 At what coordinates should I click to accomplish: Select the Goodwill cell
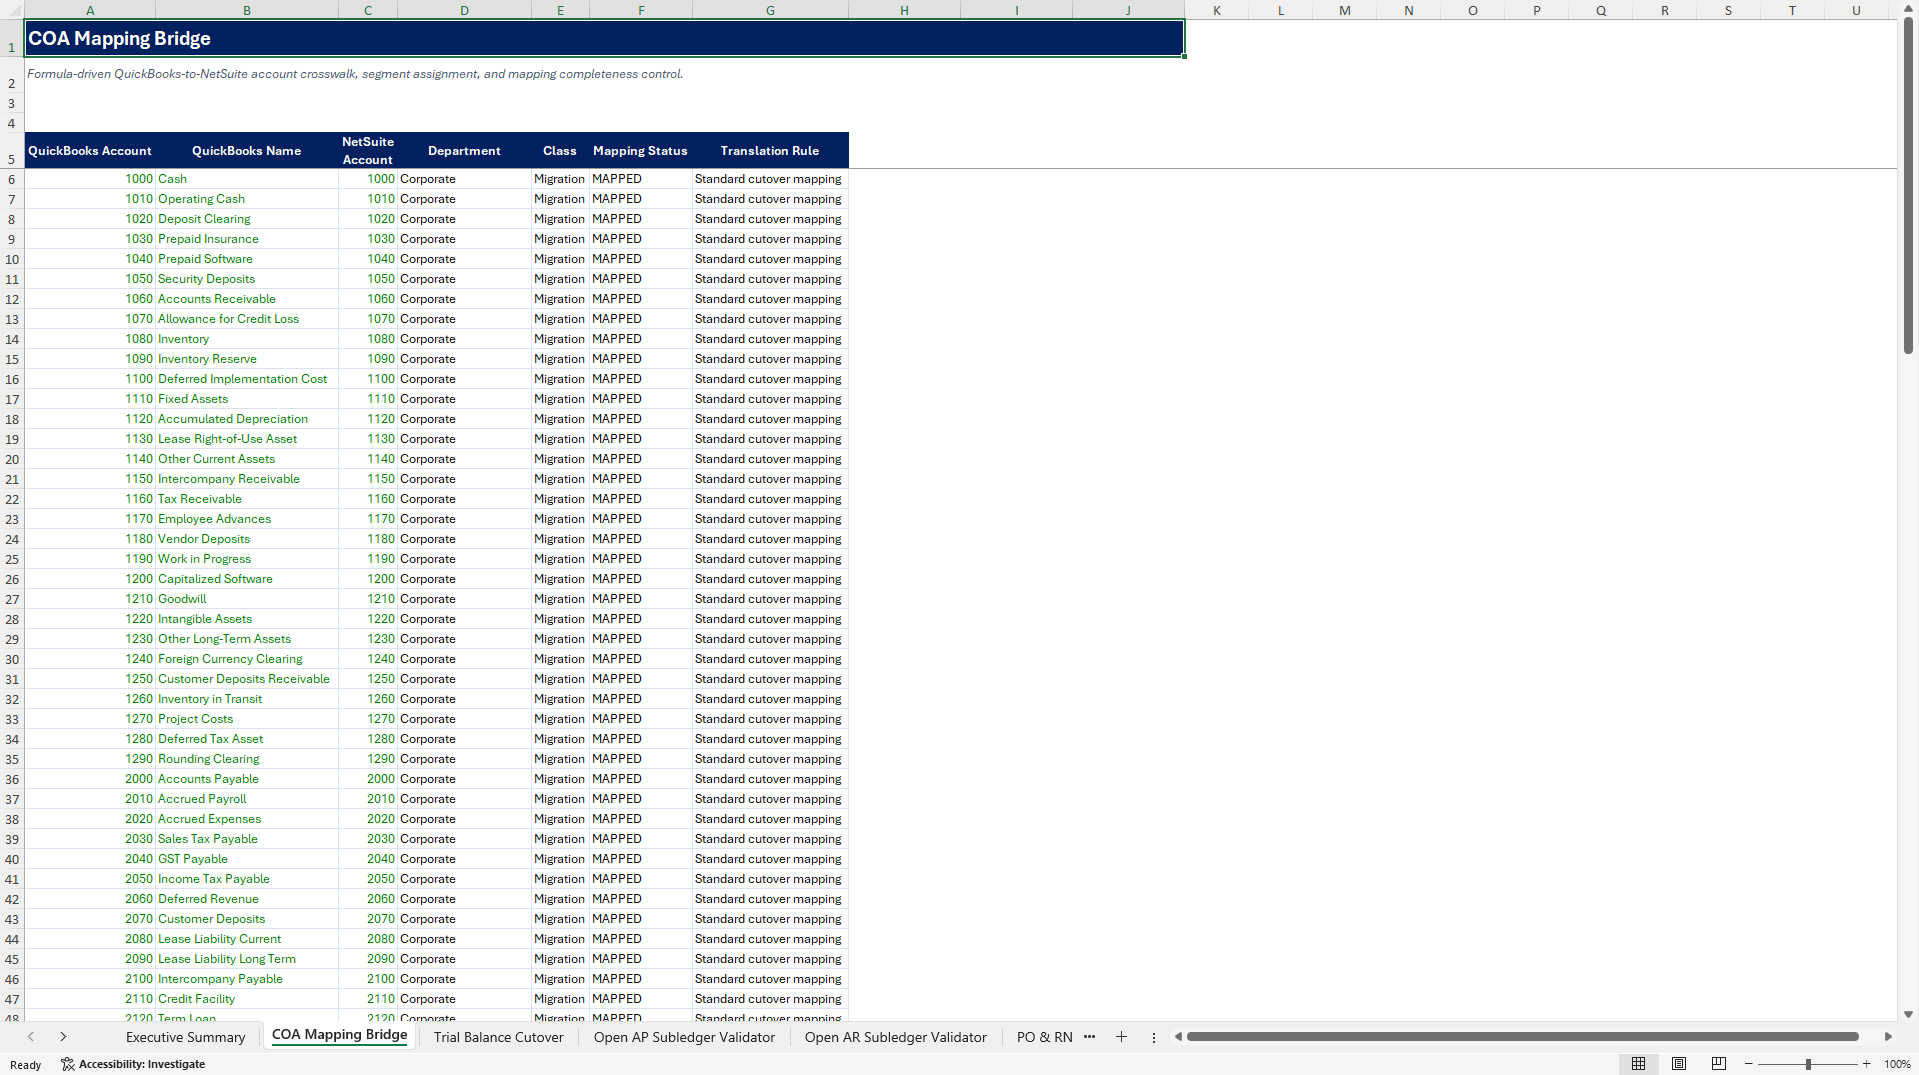point(246,599)
